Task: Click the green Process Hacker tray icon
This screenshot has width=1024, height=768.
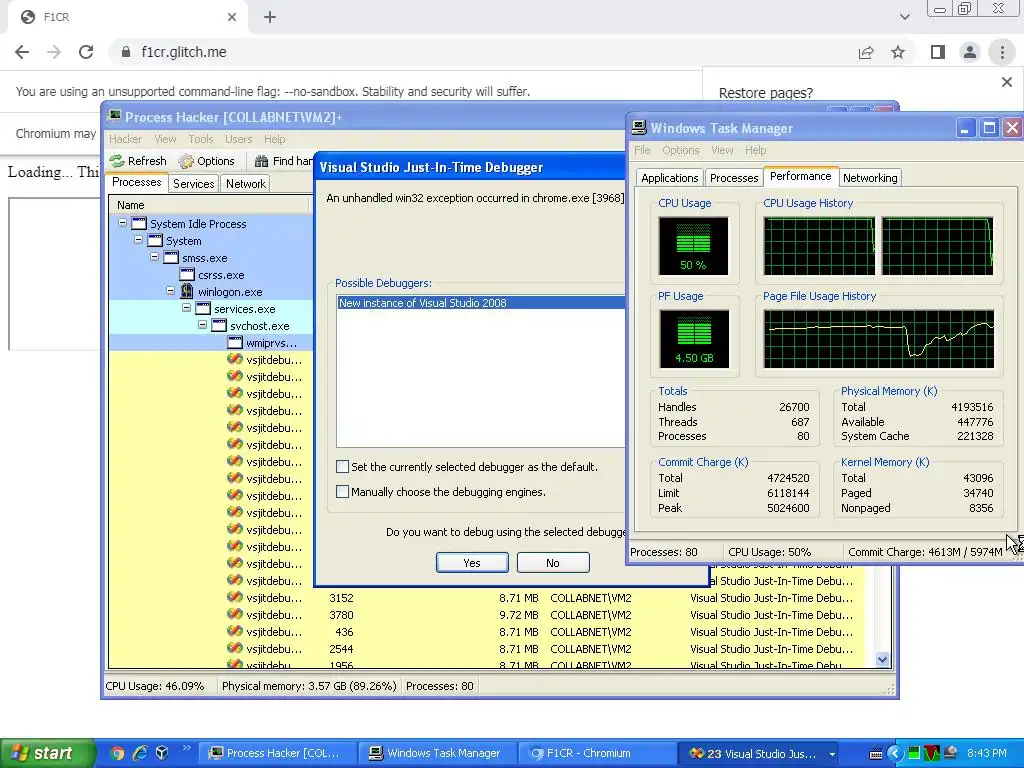Action: (x=914, y=754)
